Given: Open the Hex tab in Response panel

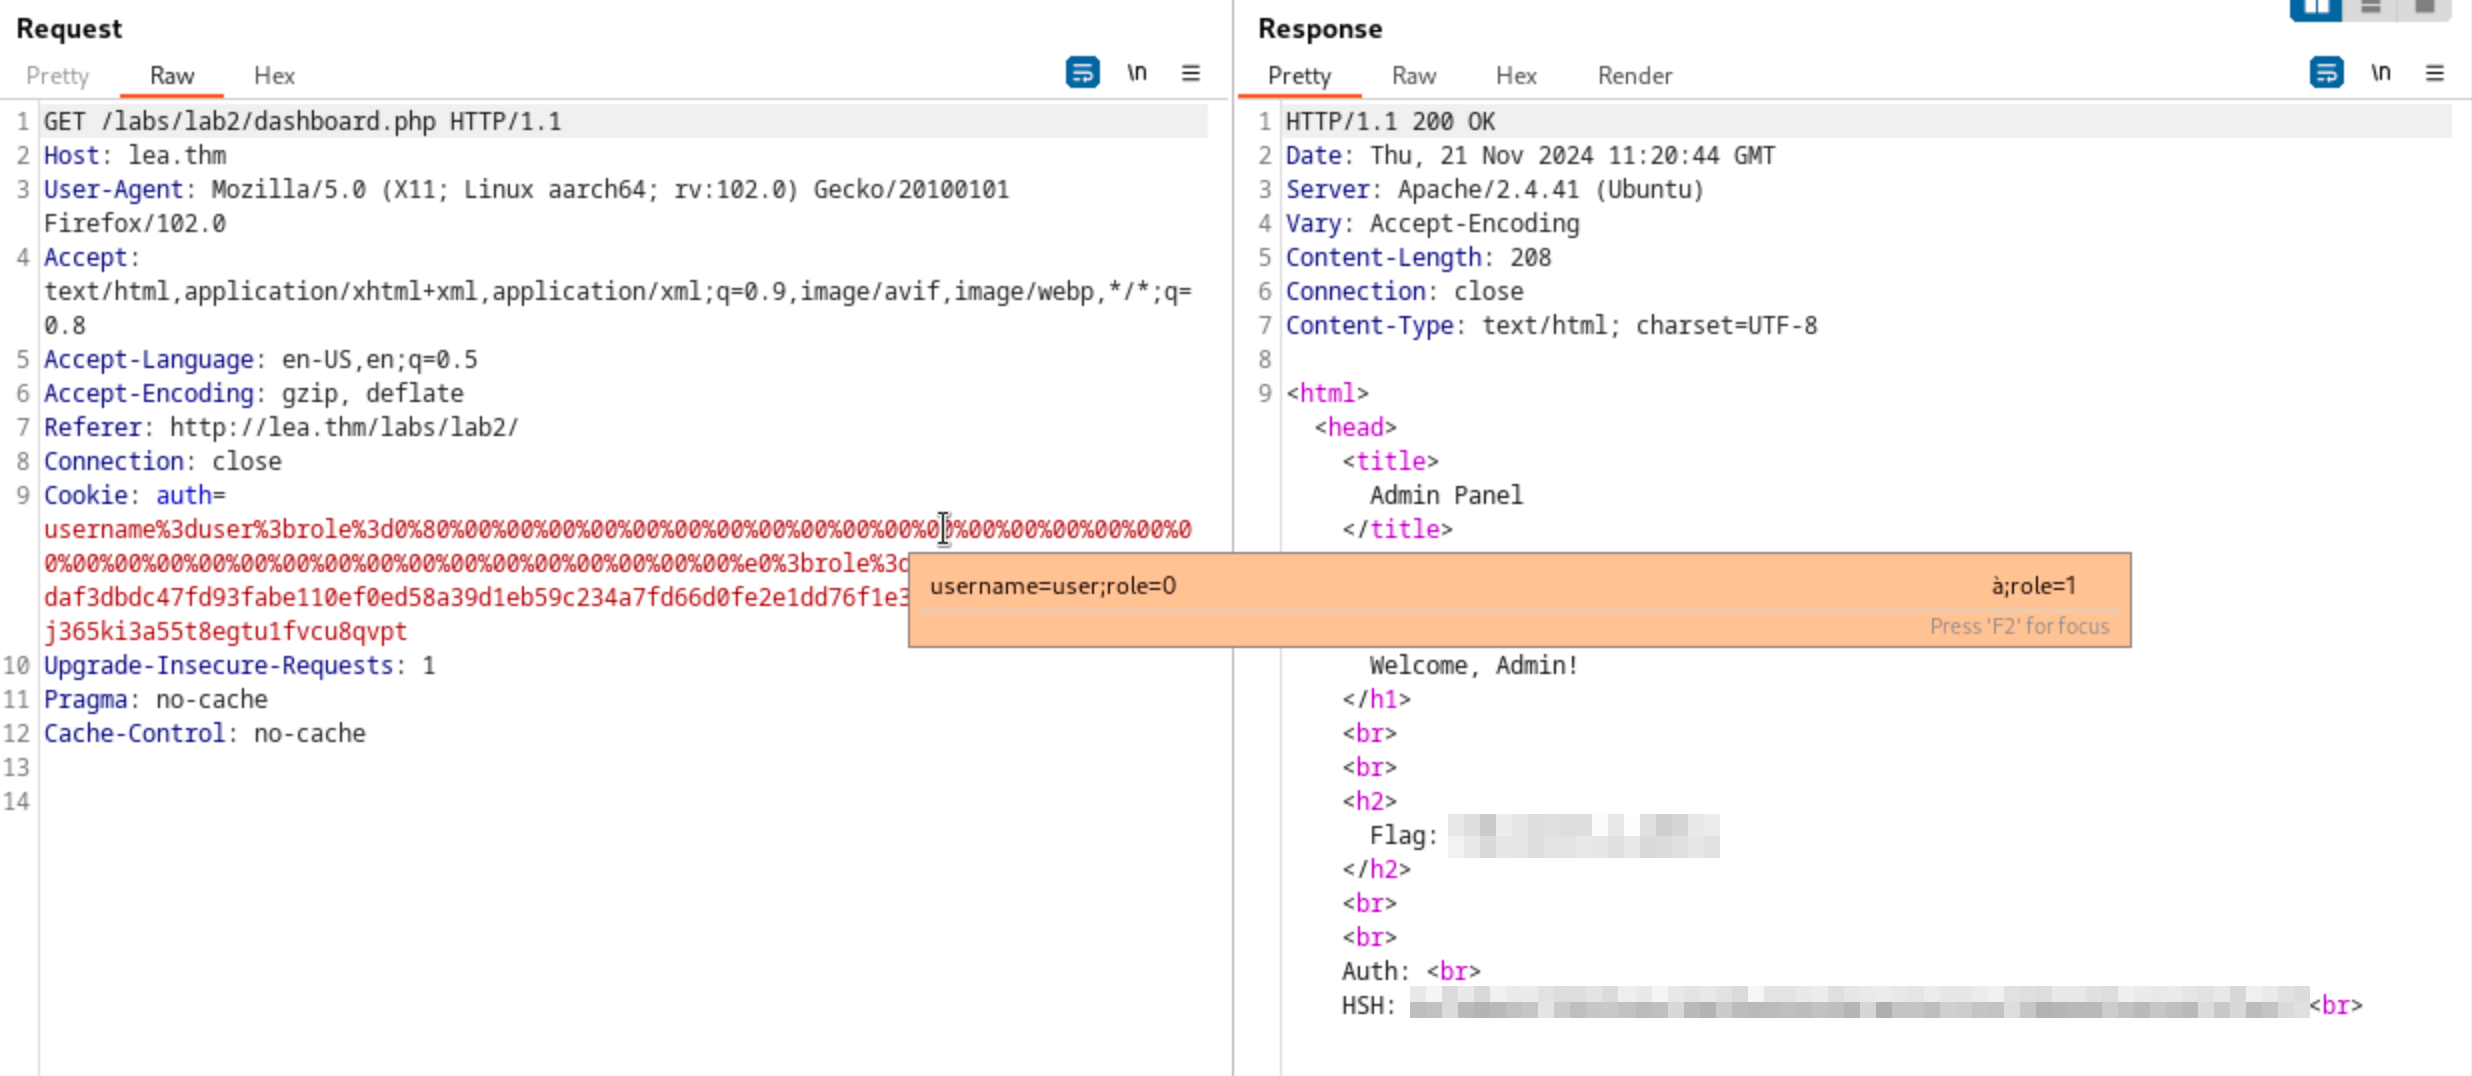Looking at the screenshot, I should 1516,76.
